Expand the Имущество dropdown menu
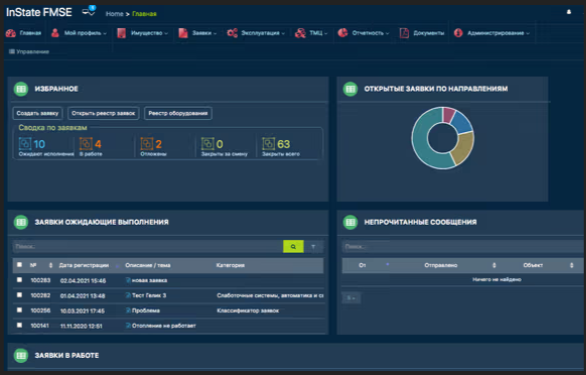 coord(166,33)
